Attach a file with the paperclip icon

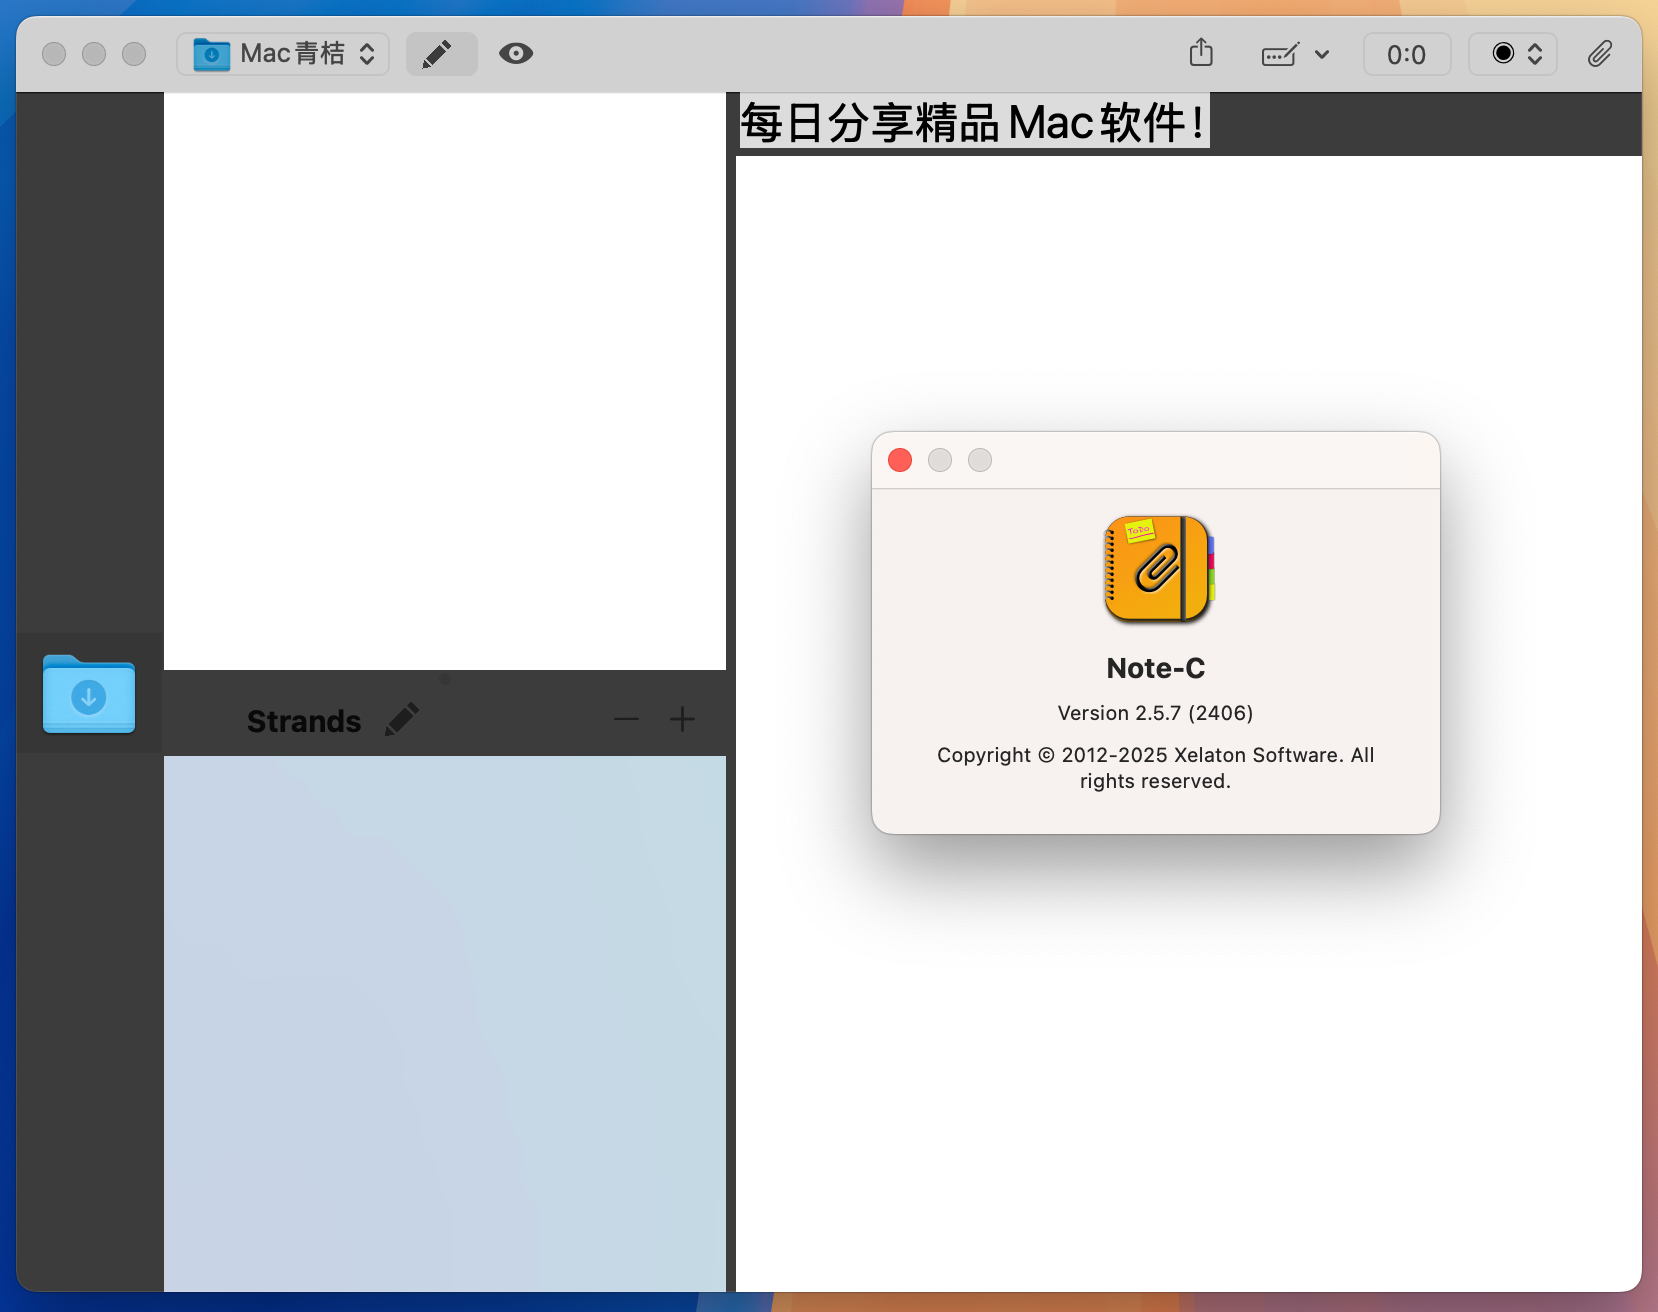[1600, 54]
